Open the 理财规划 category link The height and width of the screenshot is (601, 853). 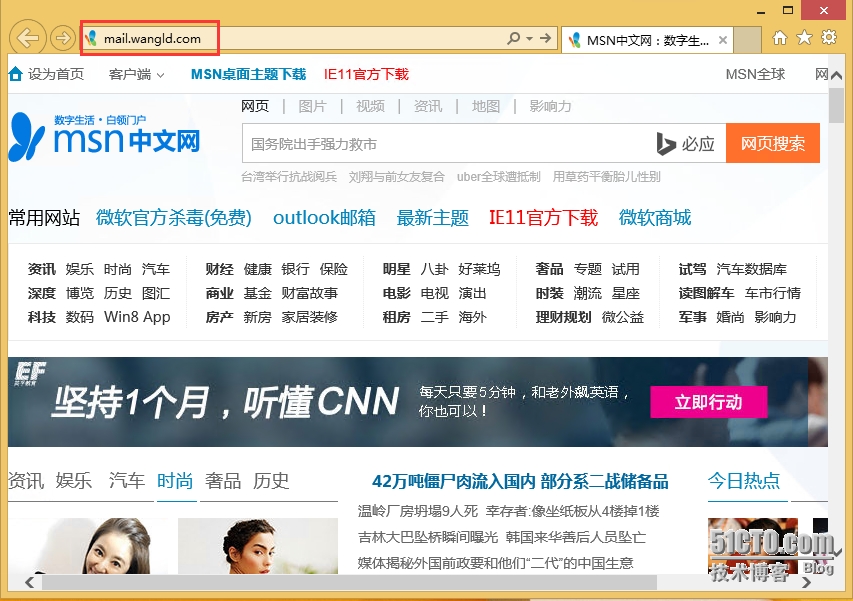pyautogui.click(x=563, y=317)
